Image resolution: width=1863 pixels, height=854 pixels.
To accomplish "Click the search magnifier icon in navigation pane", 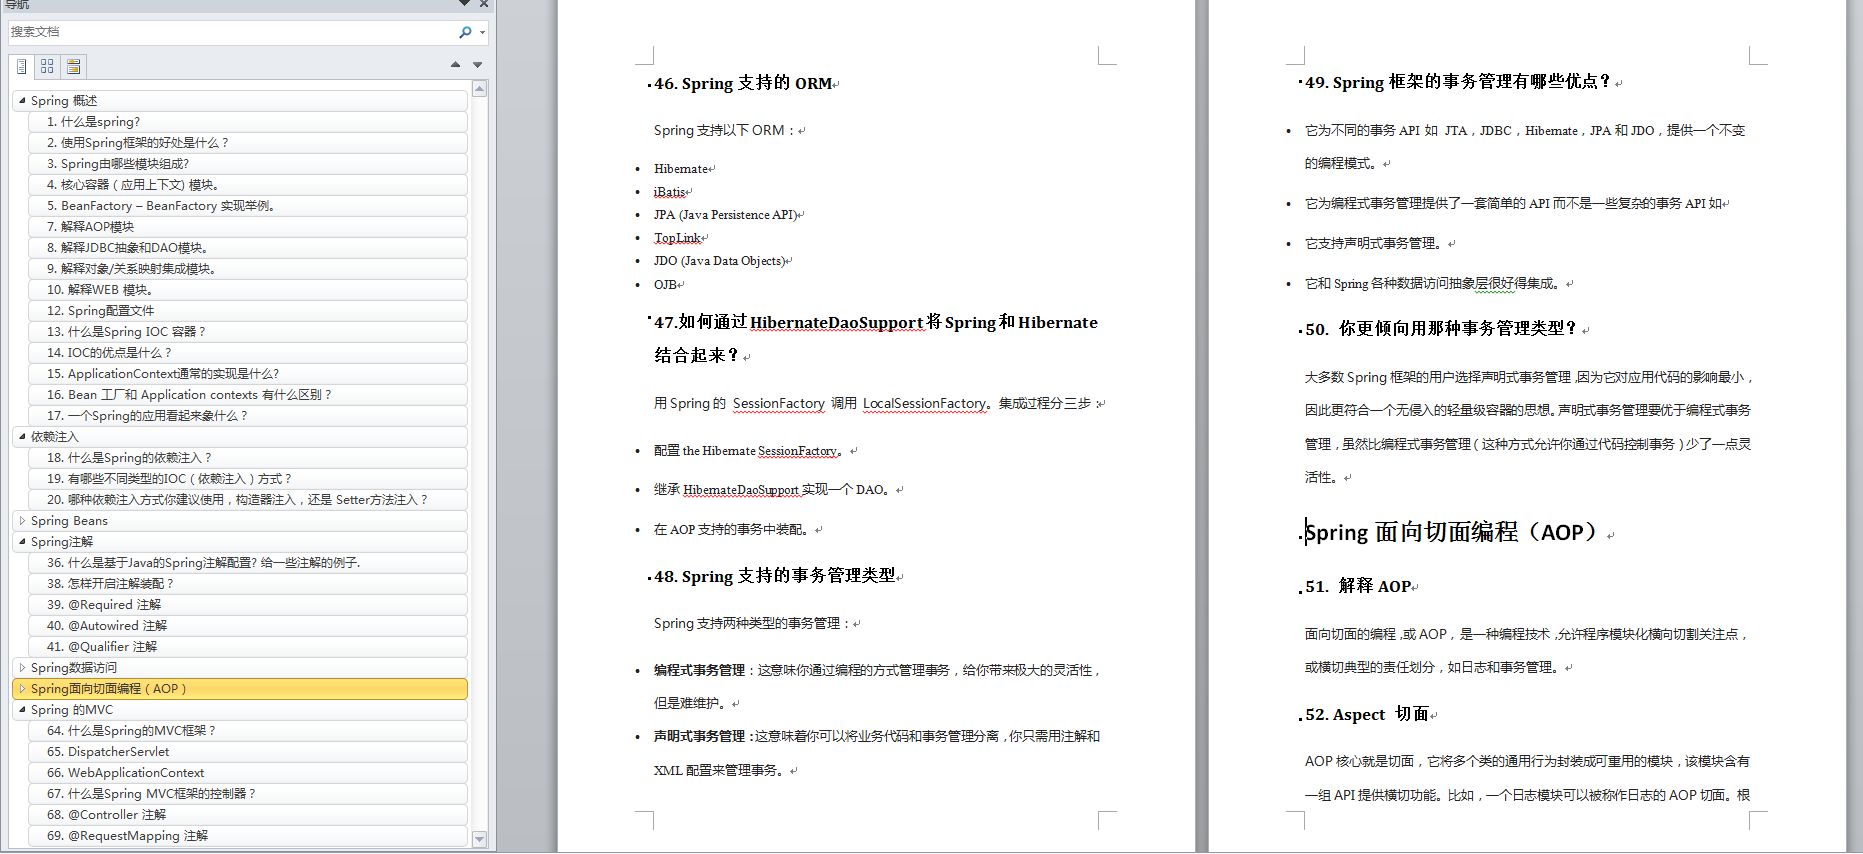I will pos(465,32).
